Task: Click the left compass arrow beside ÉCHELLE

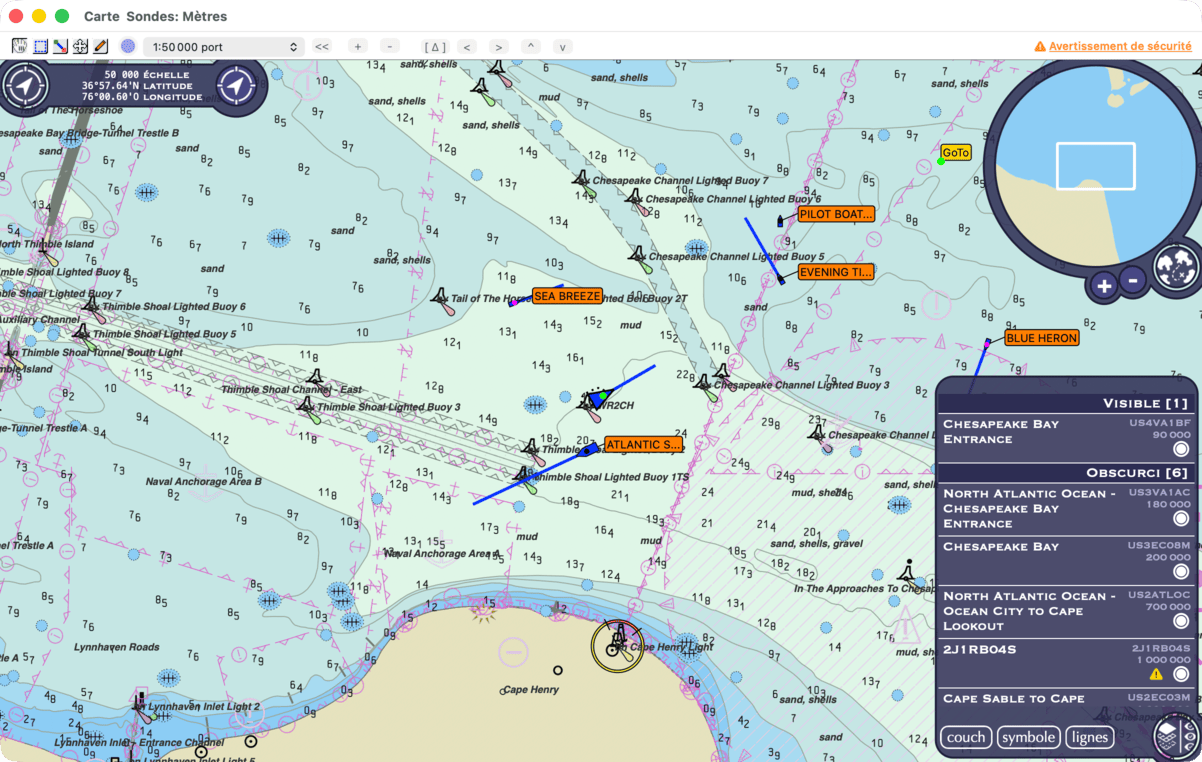Action: (25, 86)
